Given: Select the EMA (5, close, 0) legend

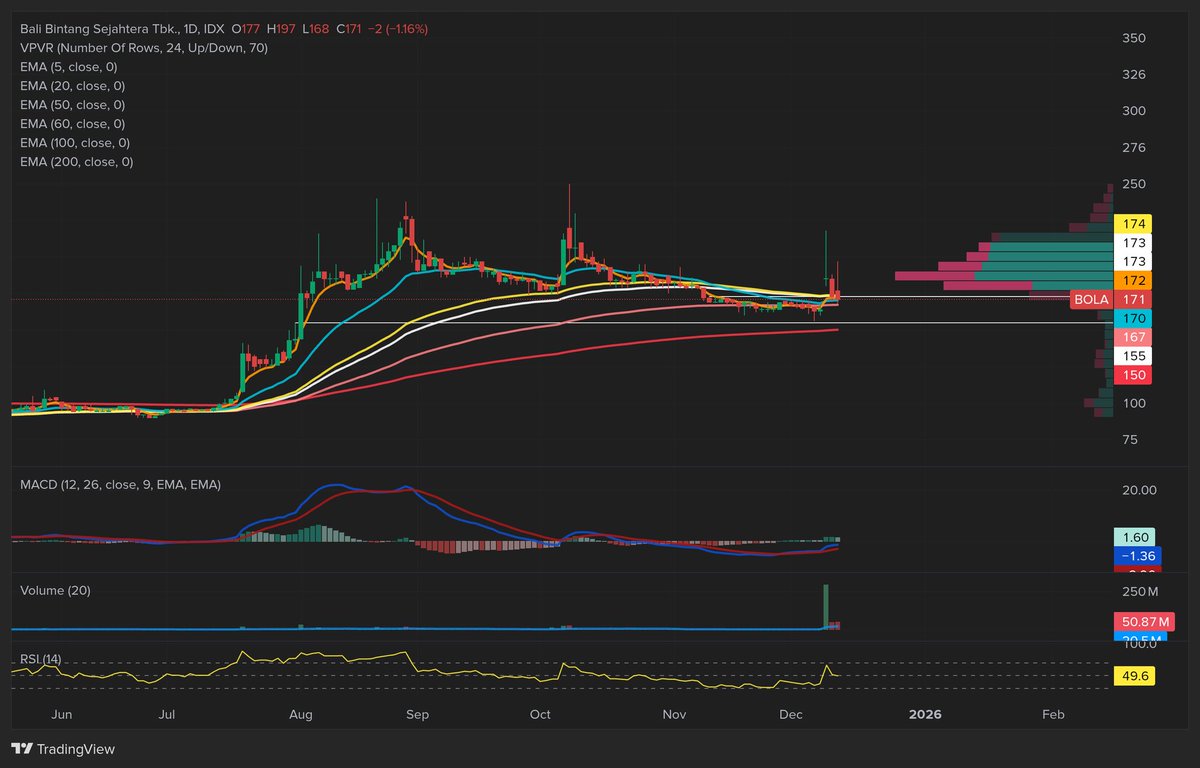Looking at the screenshot, I should (x=69, y=67).
